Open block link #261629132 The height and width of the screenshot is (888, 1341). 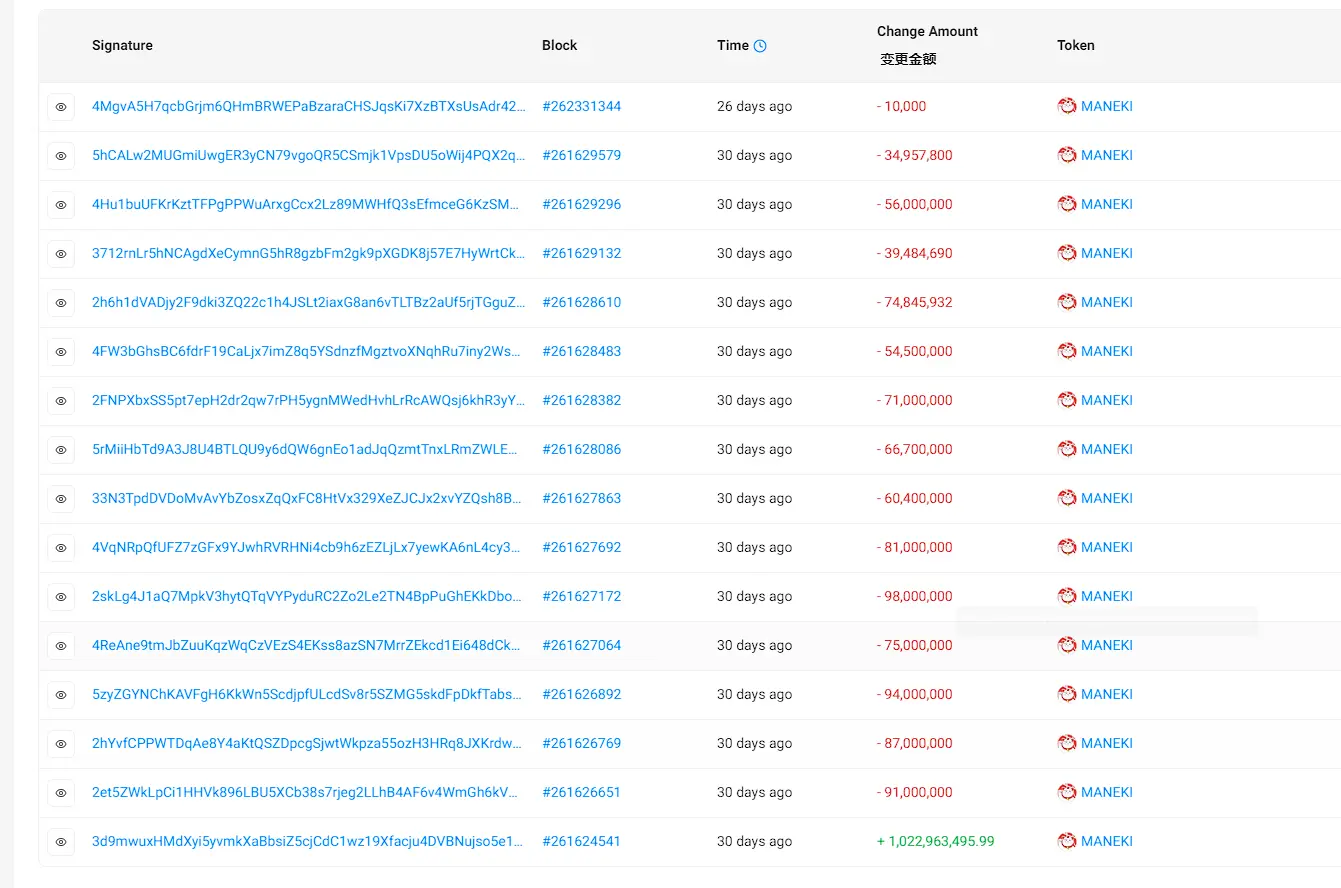581,253
